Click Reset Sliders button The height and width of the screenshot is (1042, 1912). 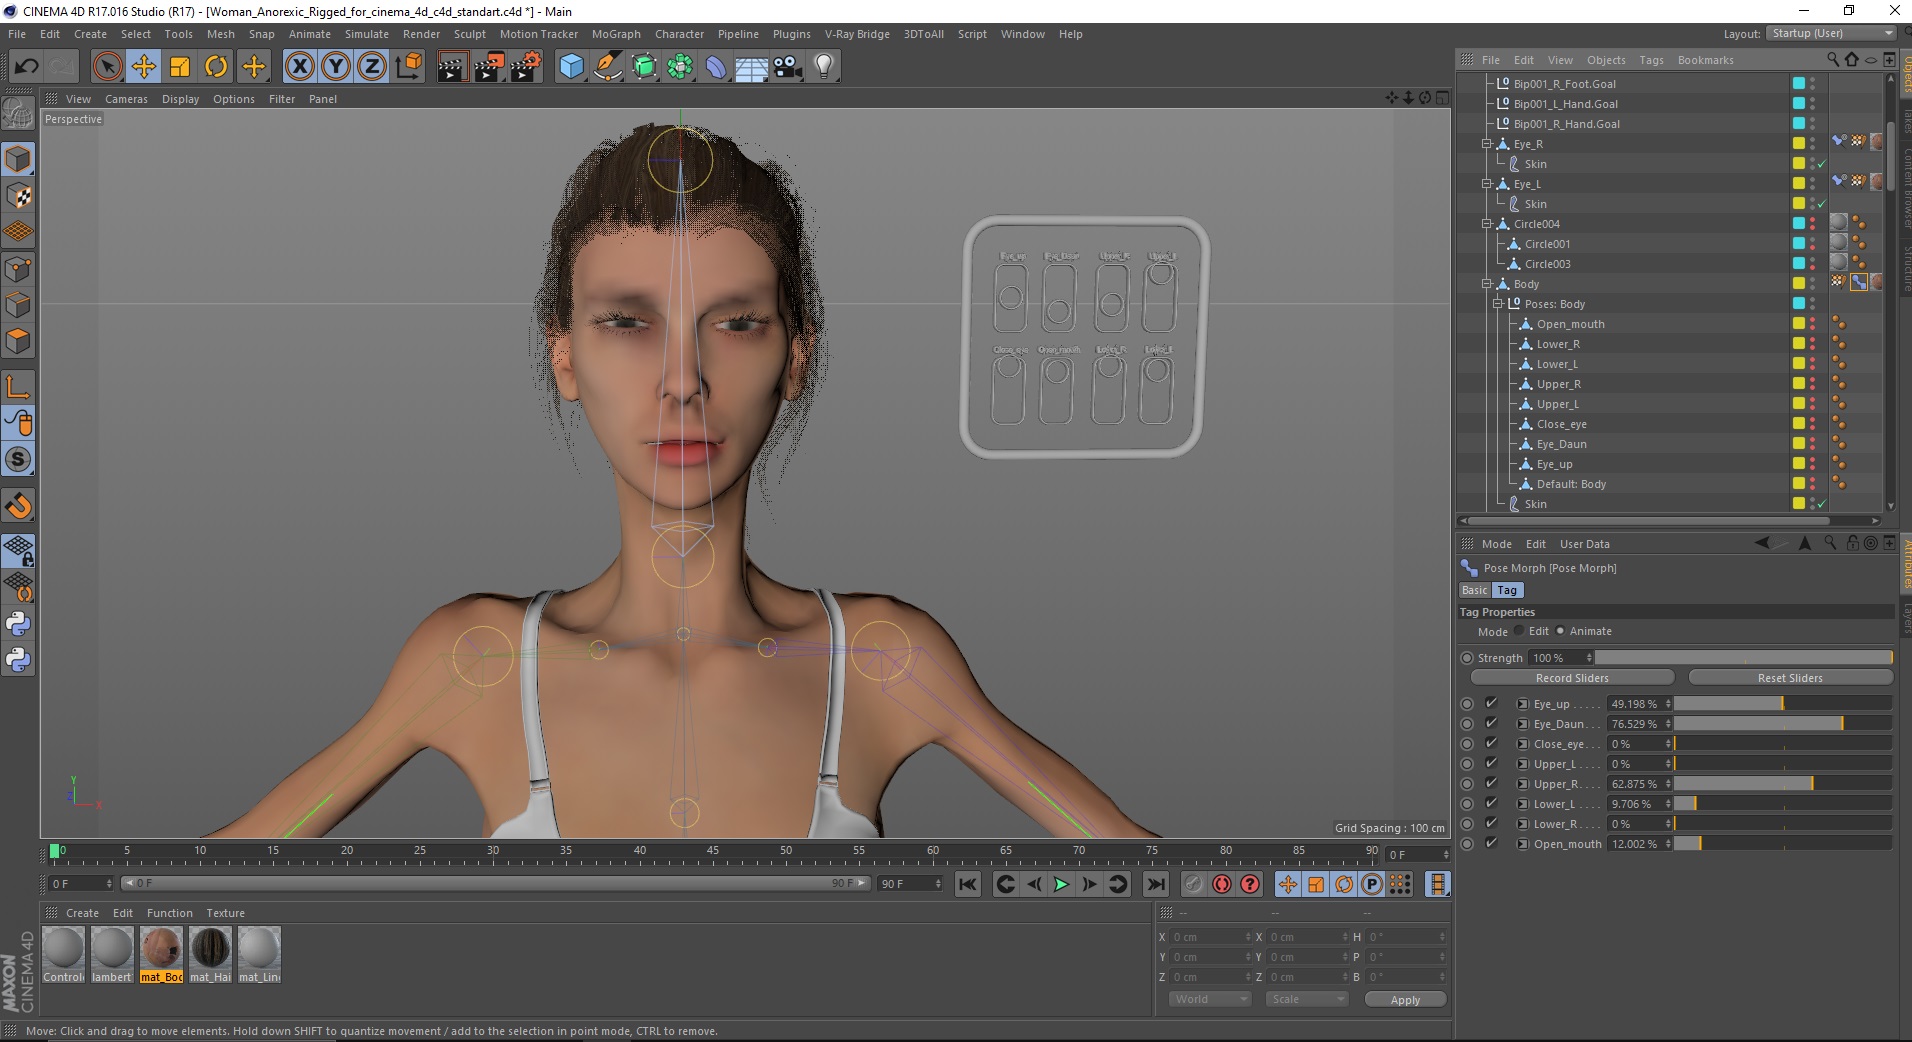(1790, 678)
